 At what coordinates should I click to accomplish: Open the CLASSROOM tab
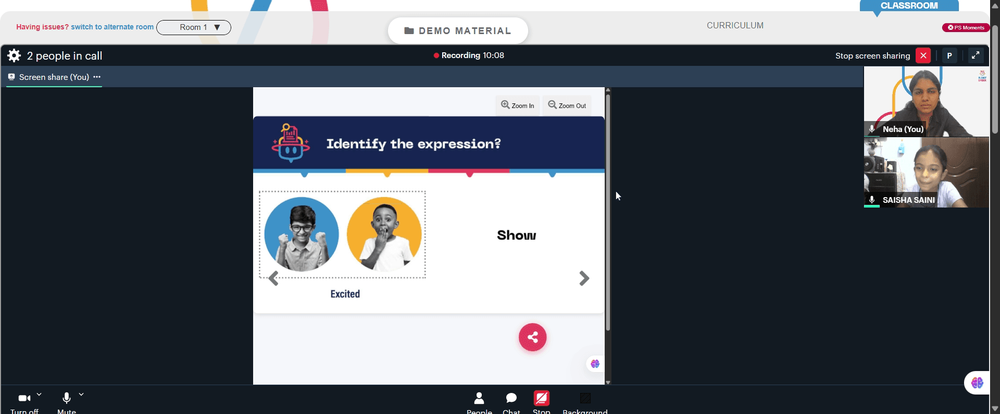(x=909, y=5)
